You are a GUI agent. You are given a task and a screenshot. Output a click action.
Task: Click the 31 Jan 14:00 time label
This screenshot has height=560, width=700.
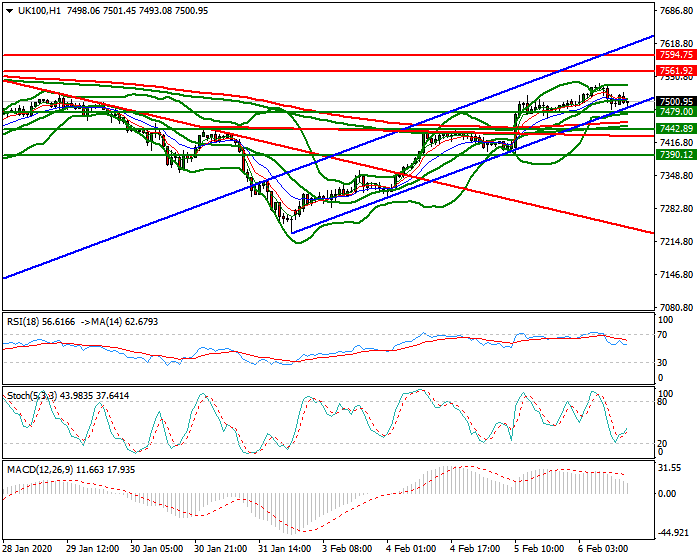(285, 548)
